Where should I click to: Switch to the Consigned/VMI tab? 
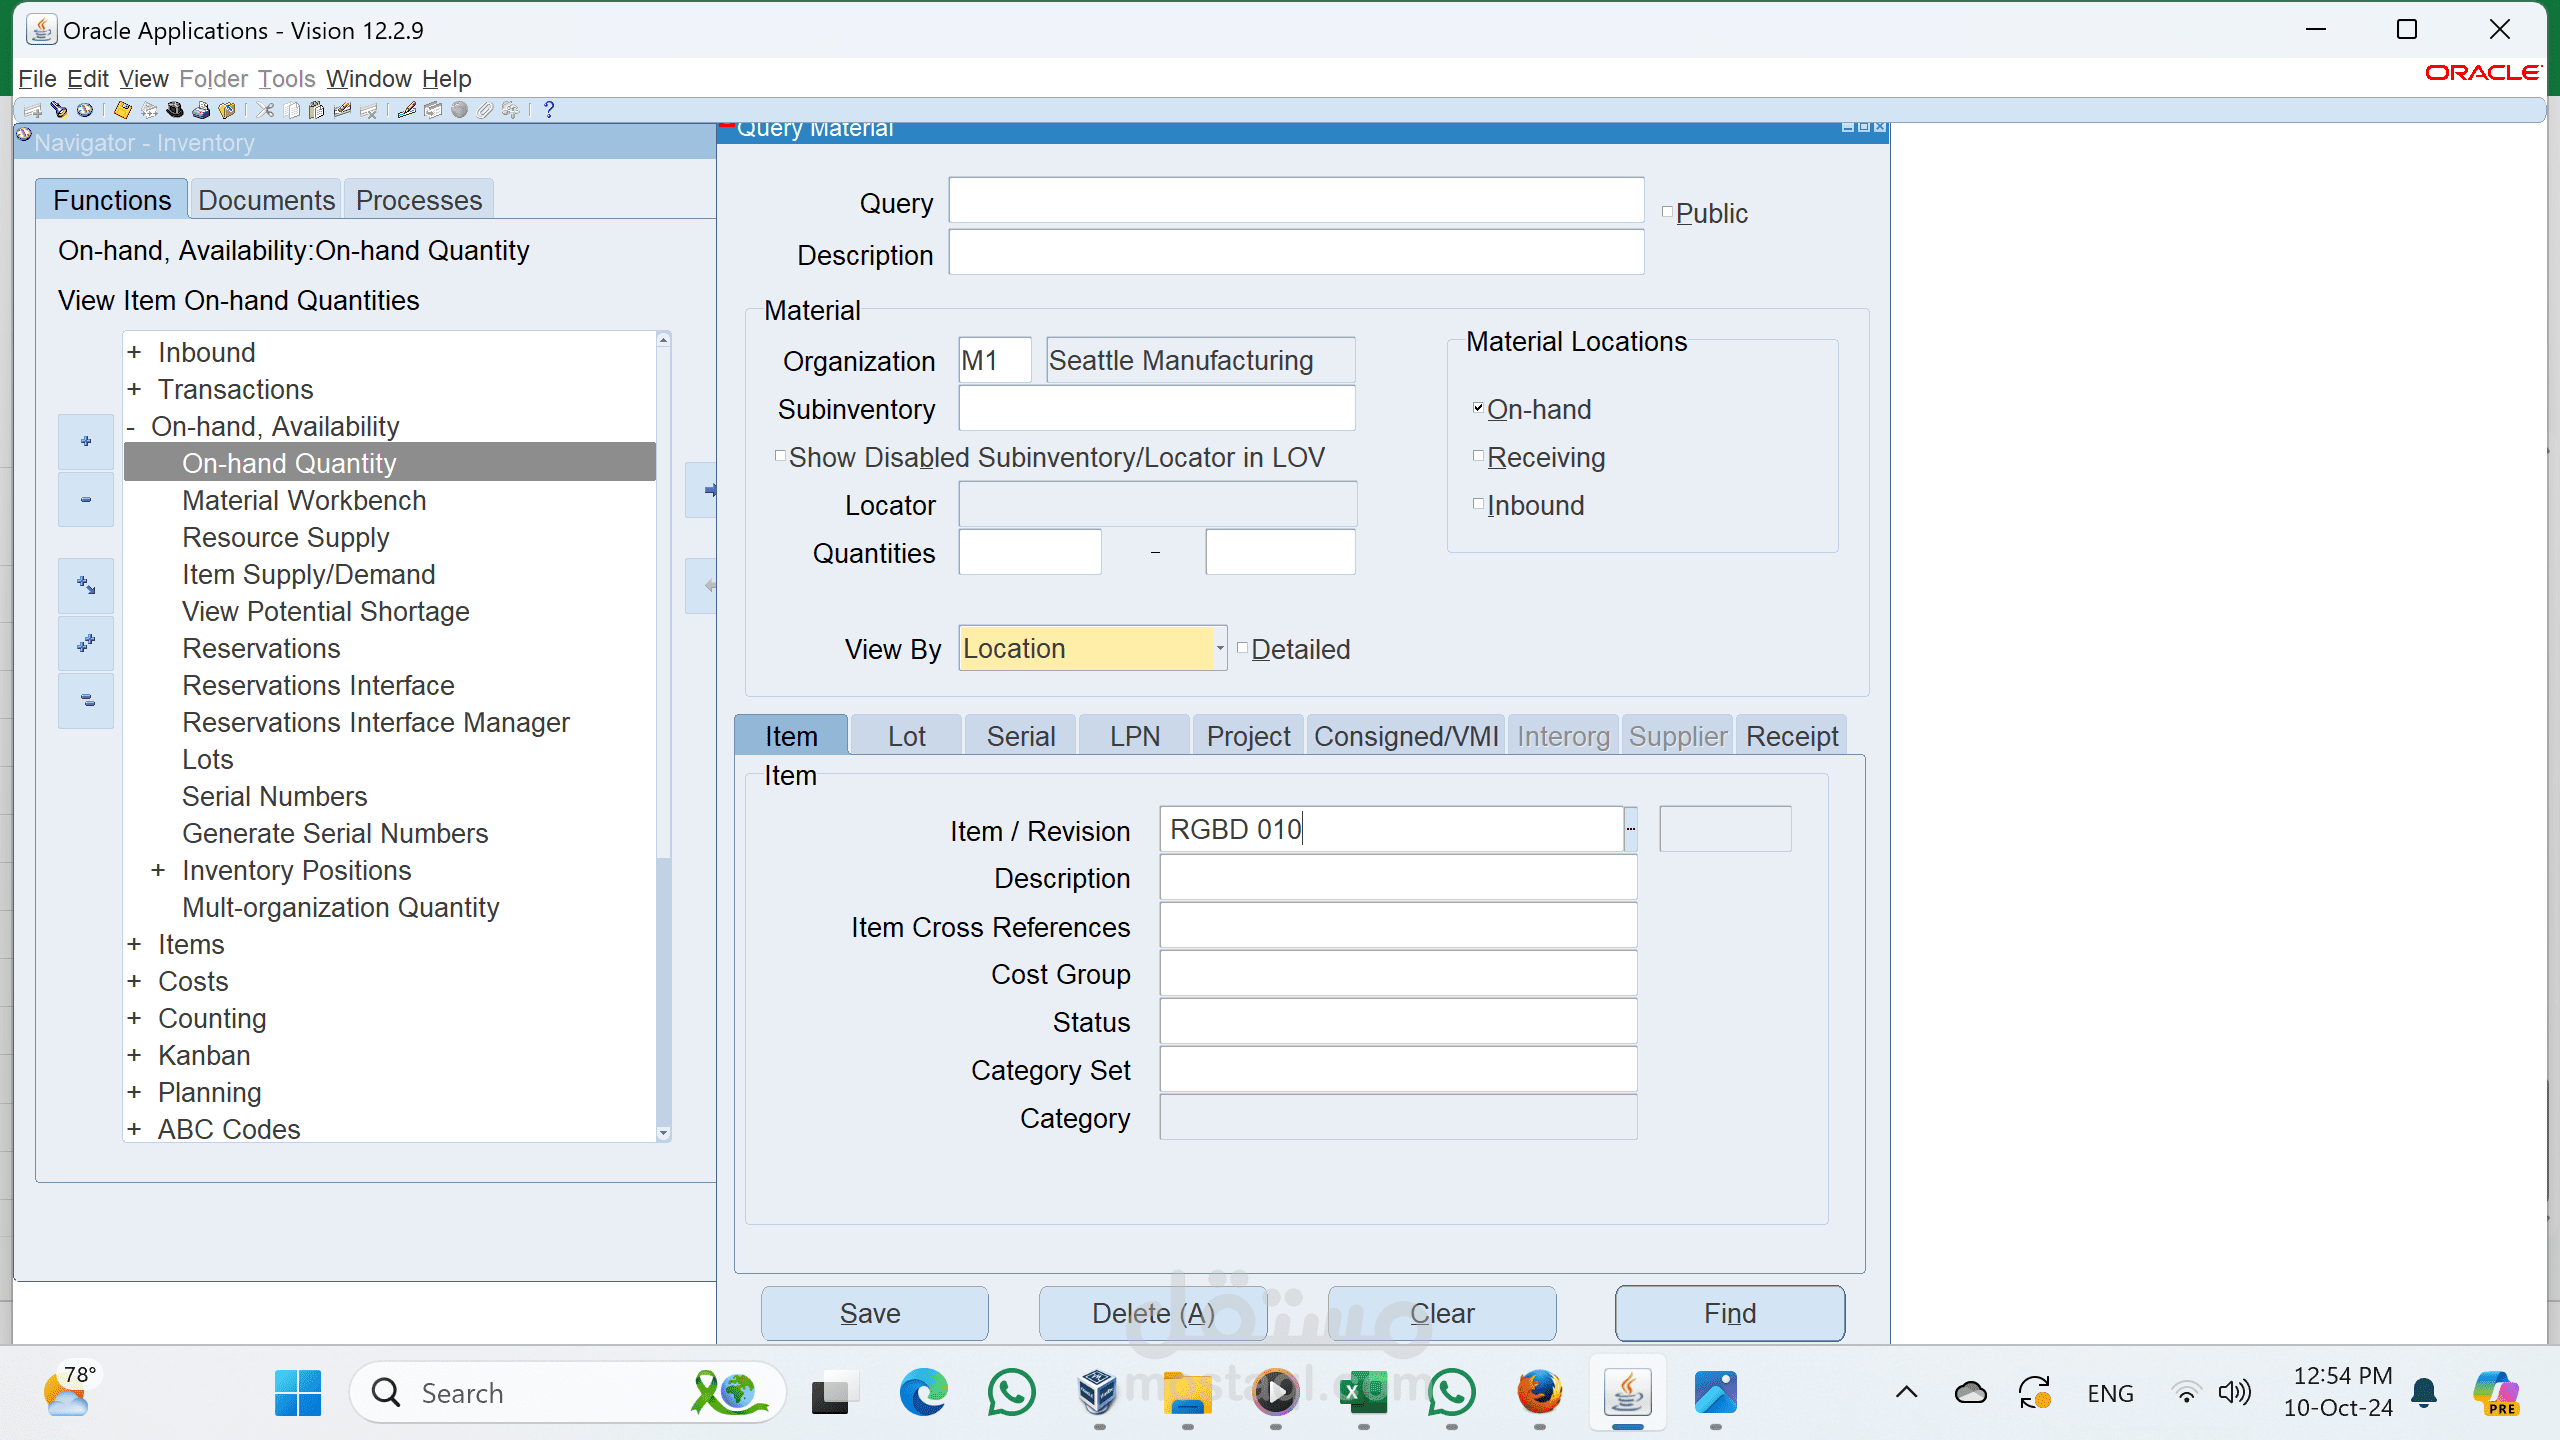coord(1406,736)
